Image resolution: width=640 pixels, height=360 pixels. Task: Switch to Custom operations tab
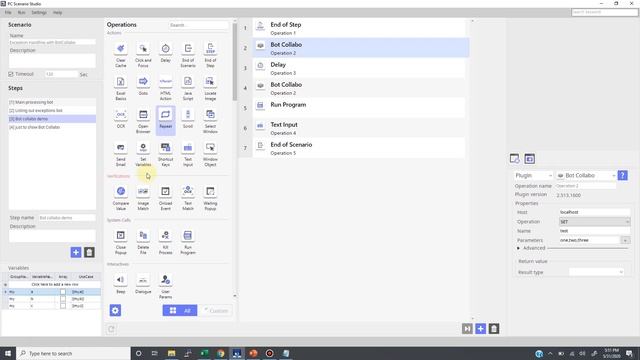pos(215,311)
